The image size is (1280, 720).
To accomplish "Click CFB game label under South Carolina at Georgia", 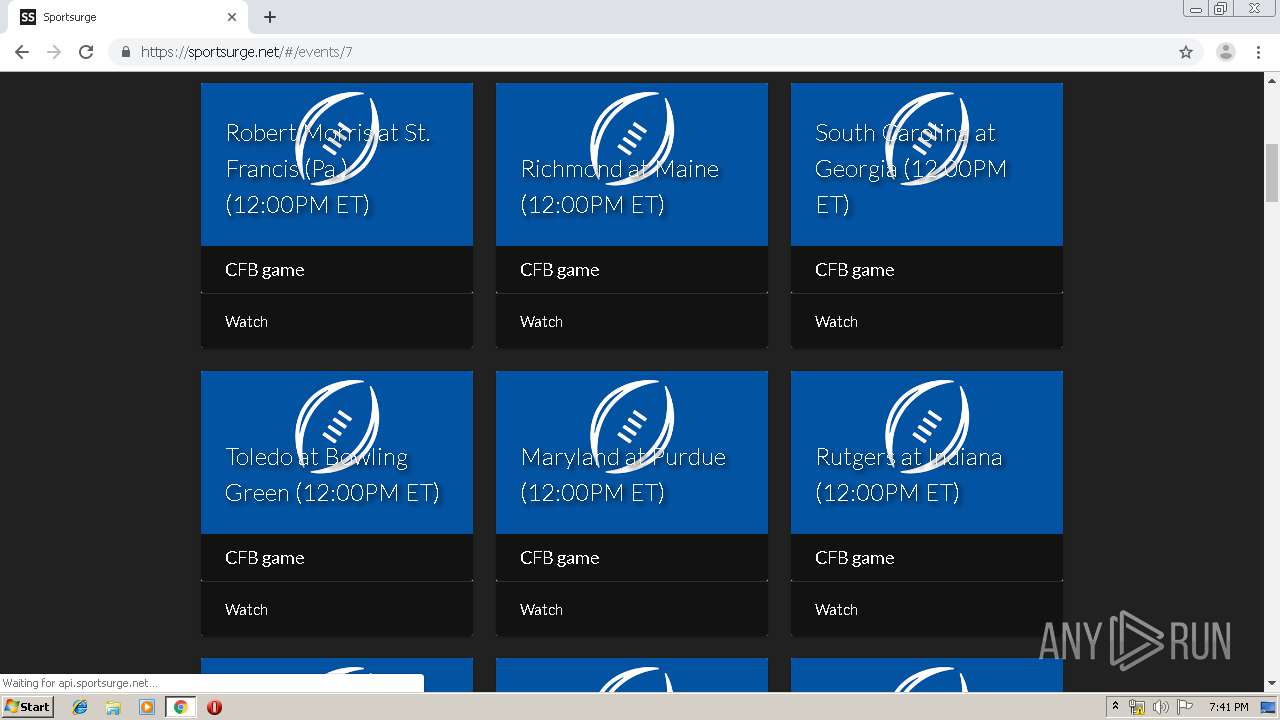I will click(854, 270).
